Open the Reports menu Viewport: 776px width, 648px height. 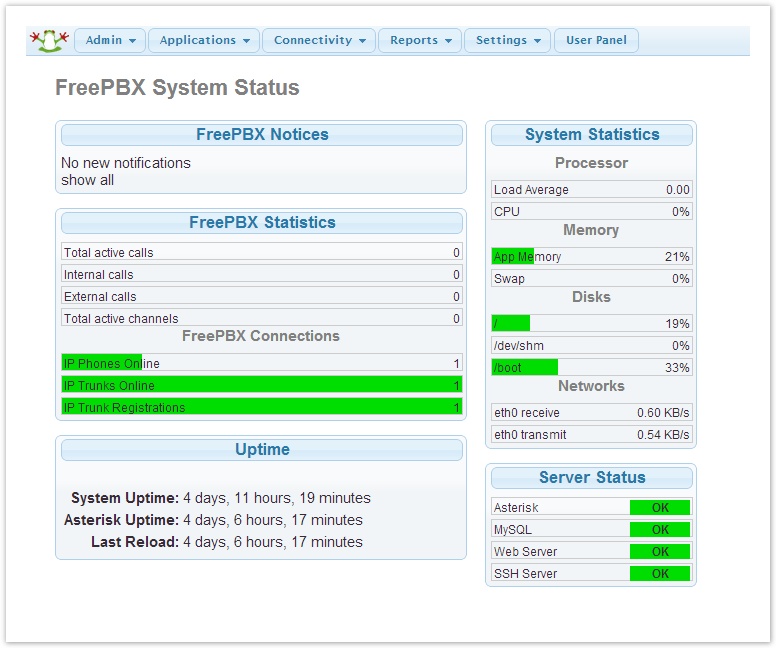(420, 40)
